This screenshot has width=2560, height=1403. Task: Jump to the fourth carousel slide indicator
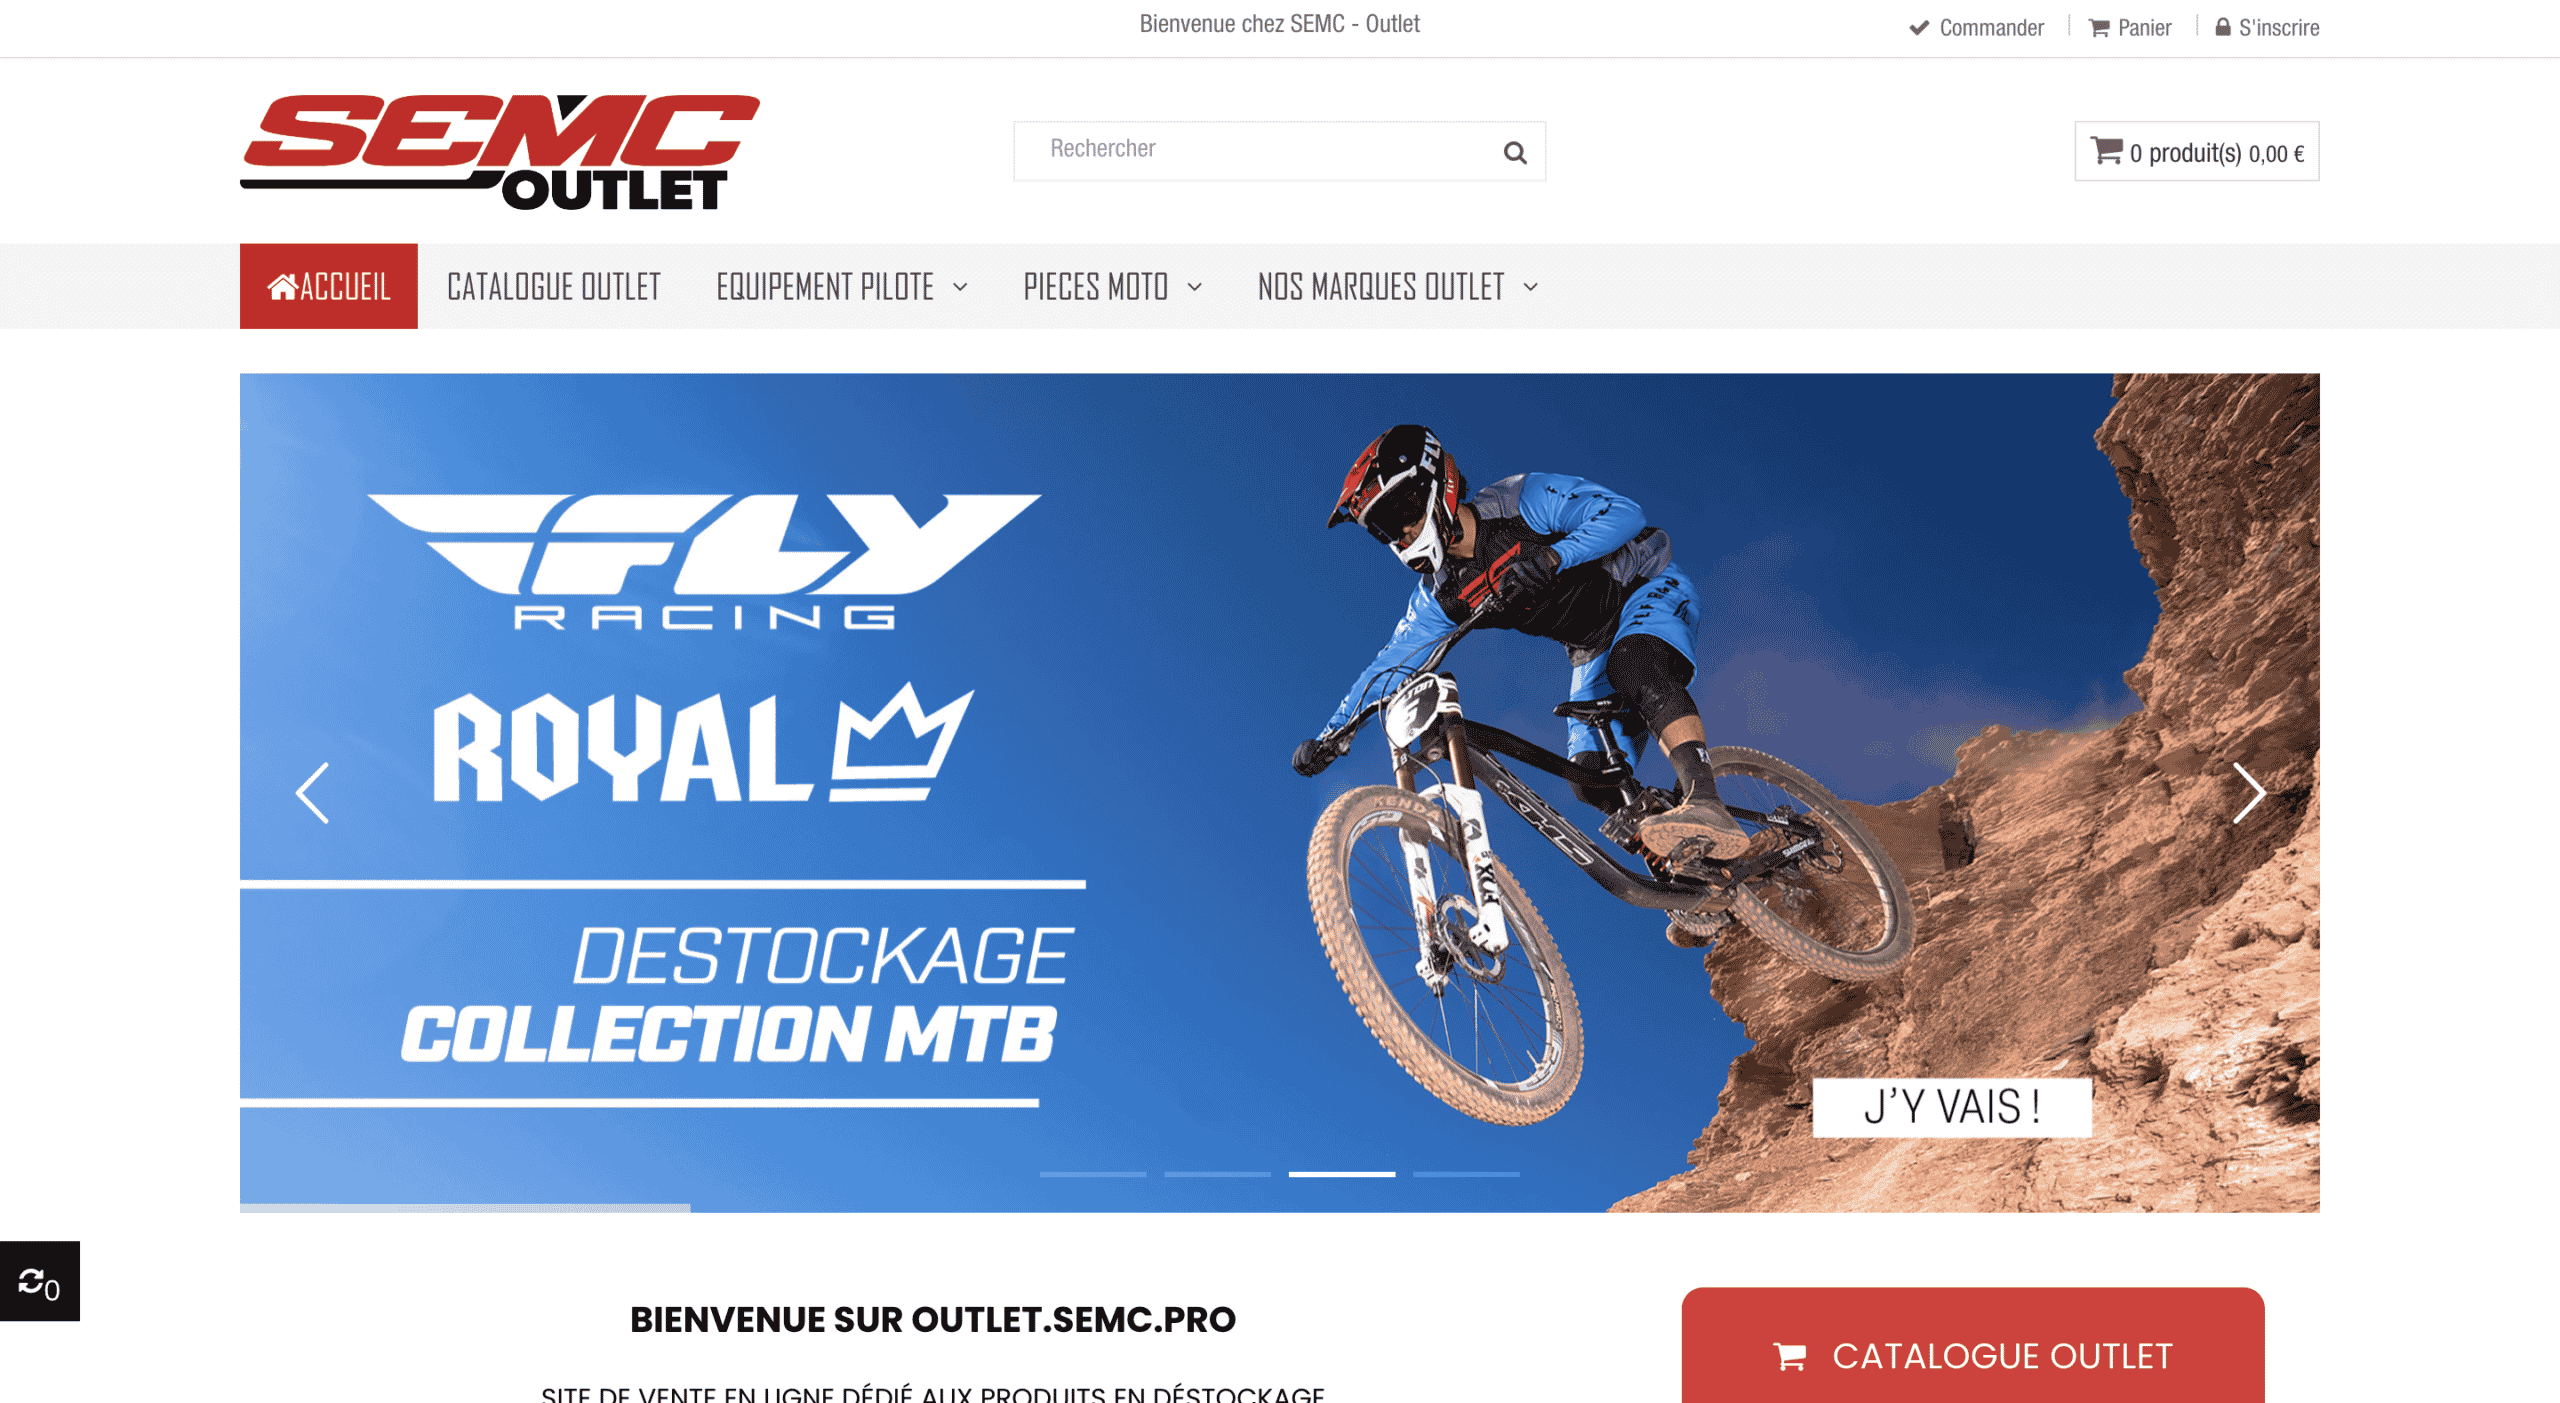(1466, 1174)
